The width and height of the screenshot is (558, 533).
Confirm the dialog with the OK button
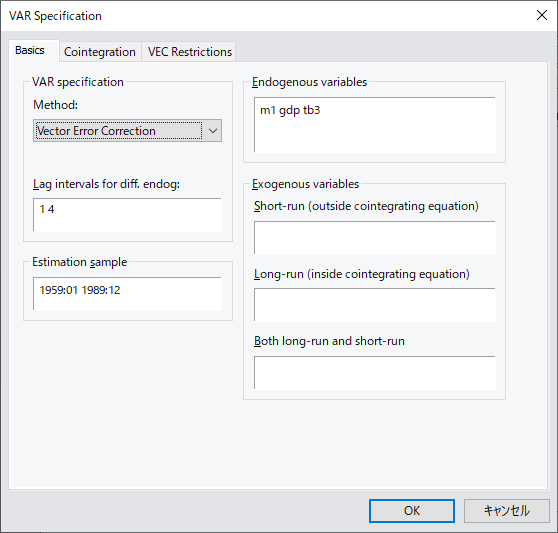point(412,511)
